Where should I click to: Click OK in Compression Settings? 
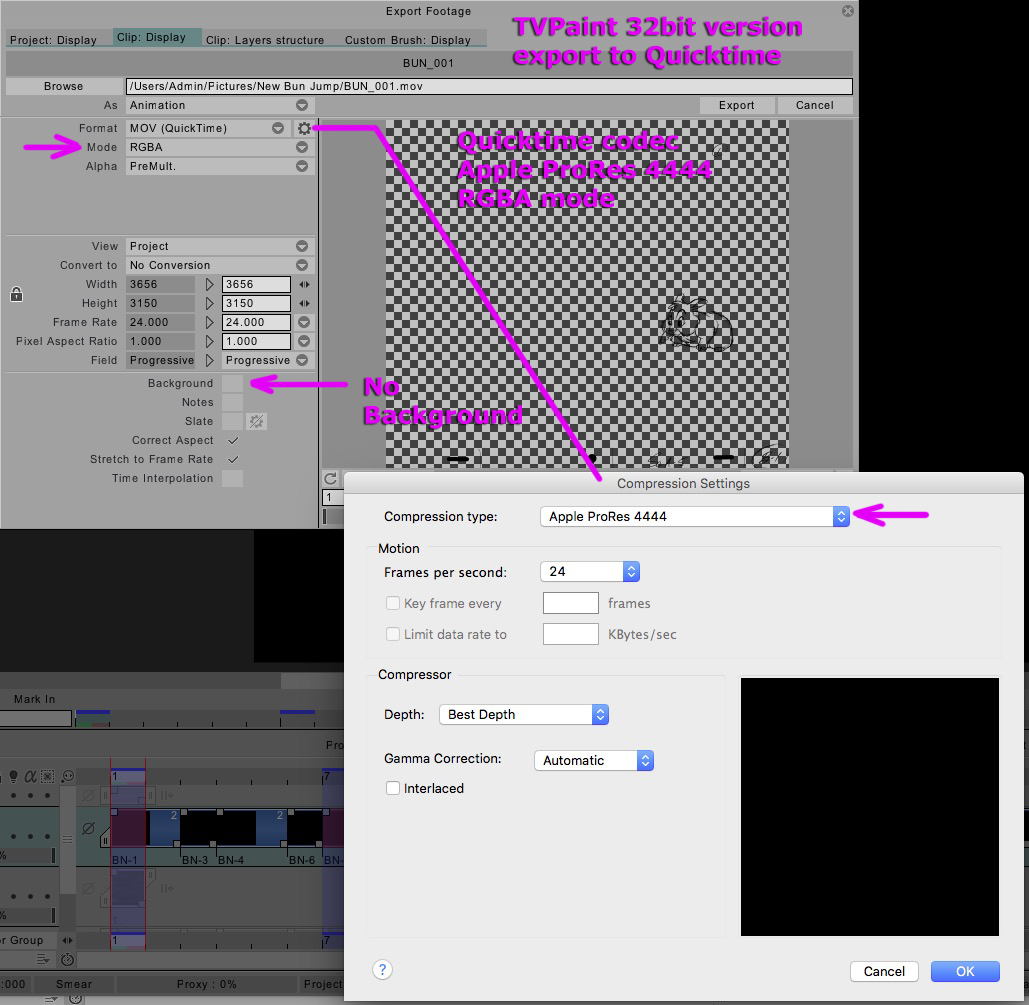click(965, 972)
